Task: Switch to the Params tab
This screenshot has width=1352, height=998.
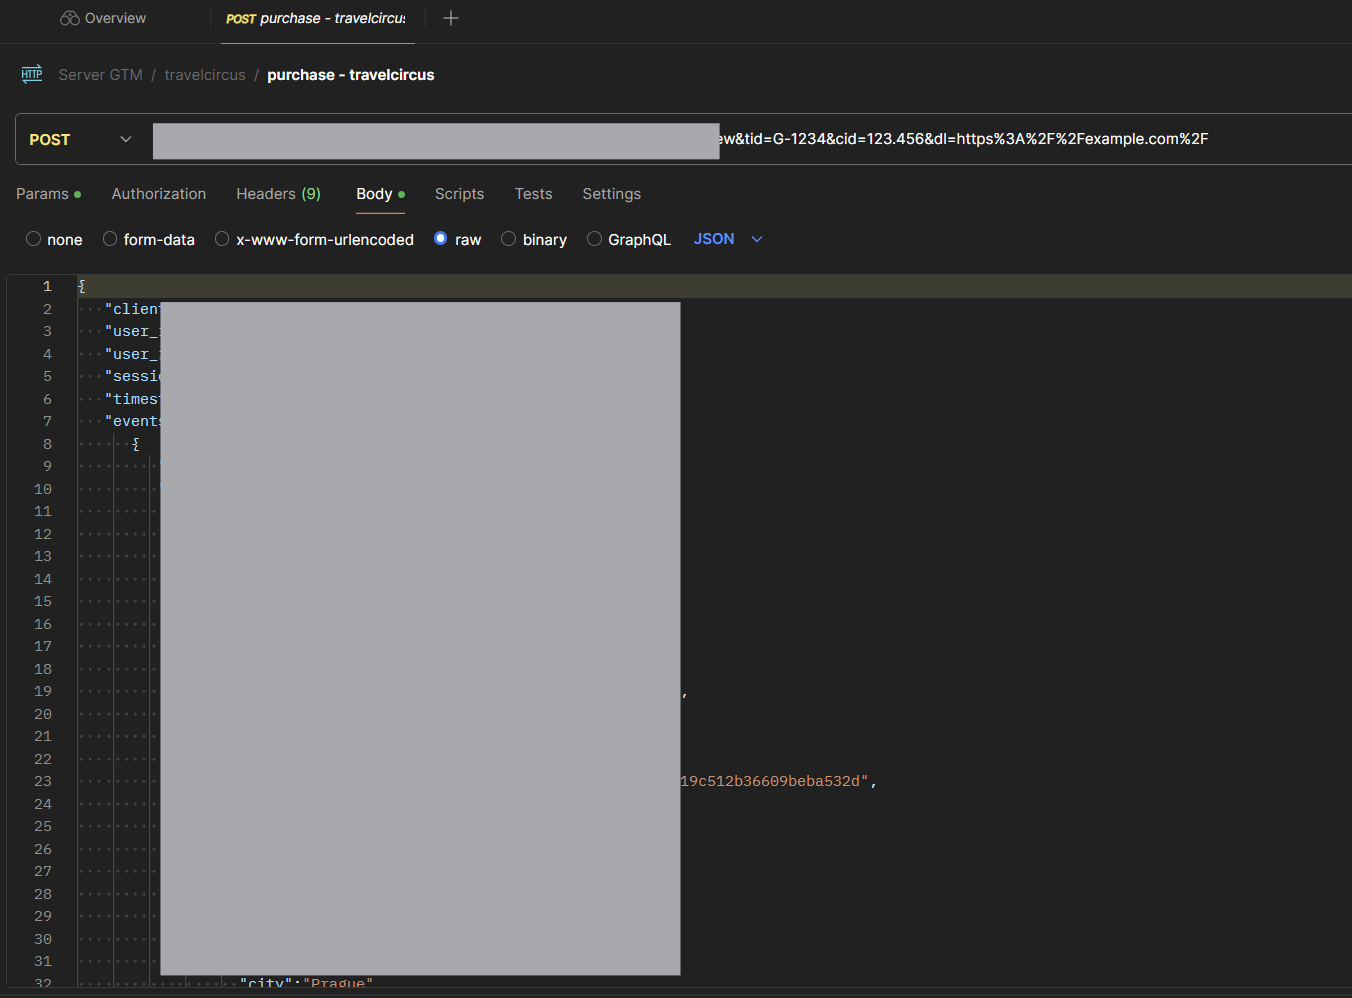Action: pos(48,194)
